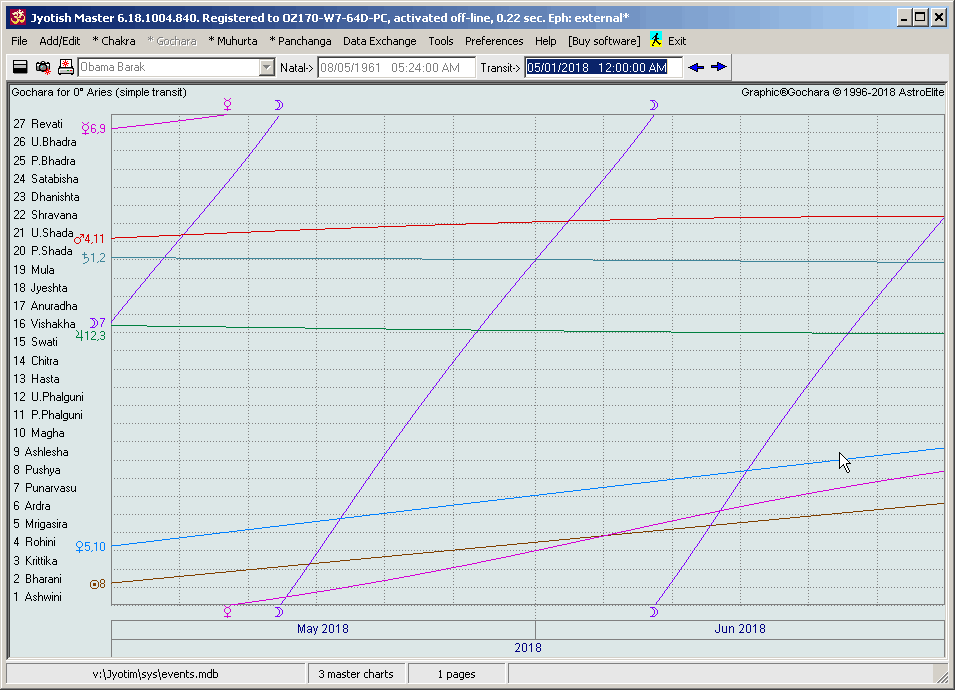Open the Muhurta menu

coord(233,41)
